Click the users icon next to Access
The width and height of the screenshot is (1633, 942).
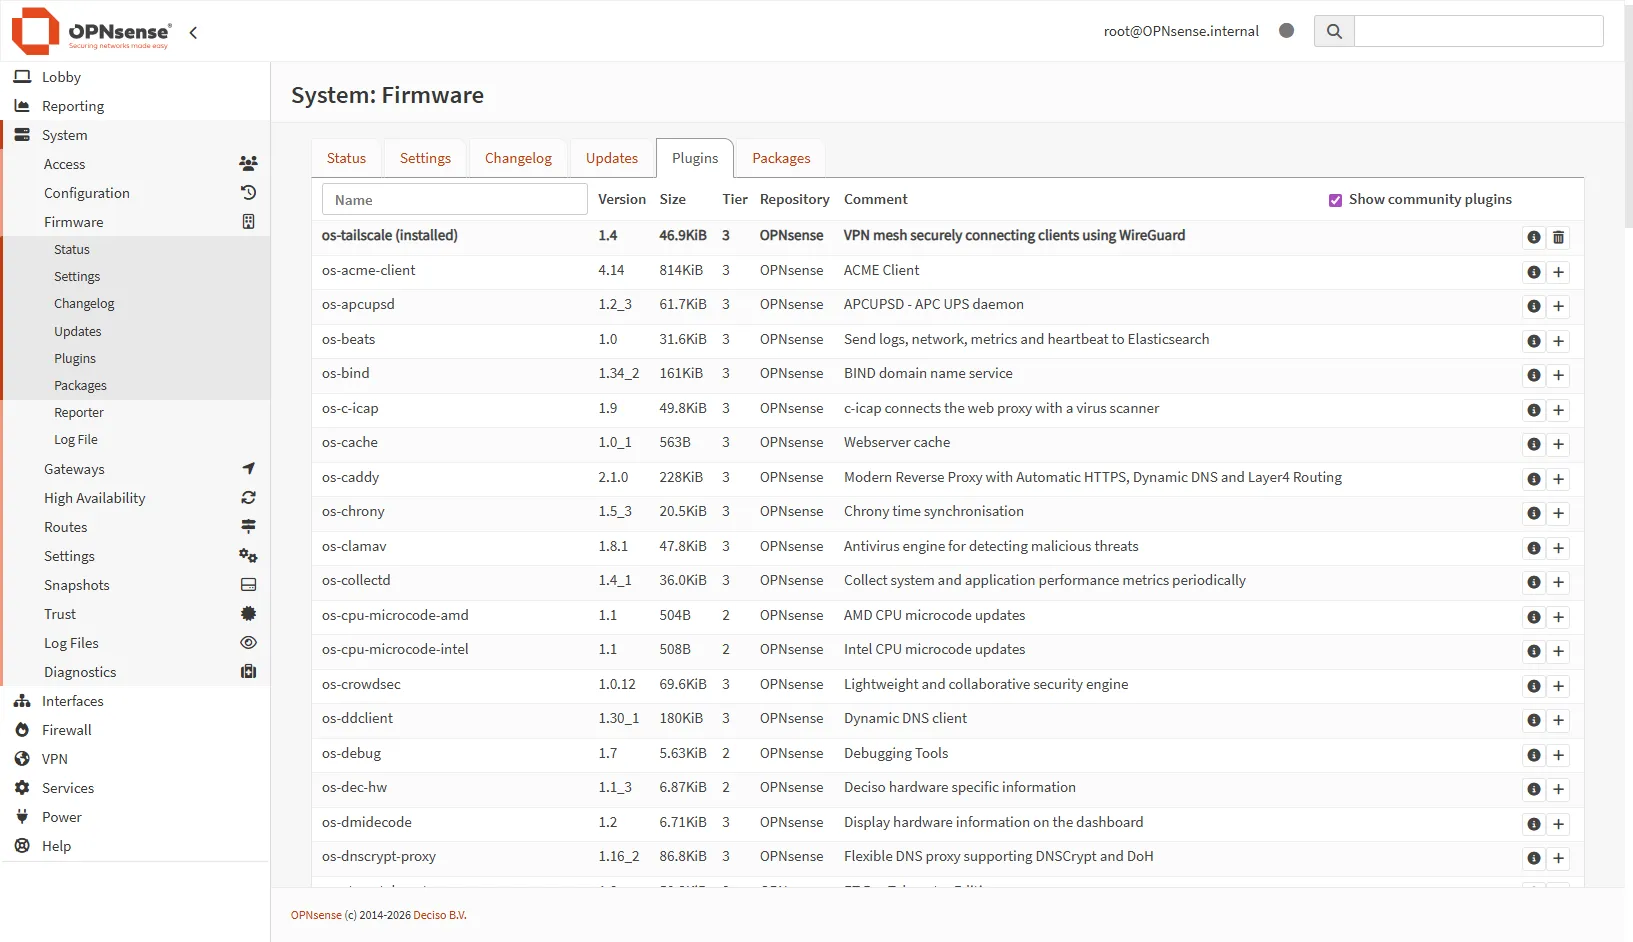pos(248,163)
